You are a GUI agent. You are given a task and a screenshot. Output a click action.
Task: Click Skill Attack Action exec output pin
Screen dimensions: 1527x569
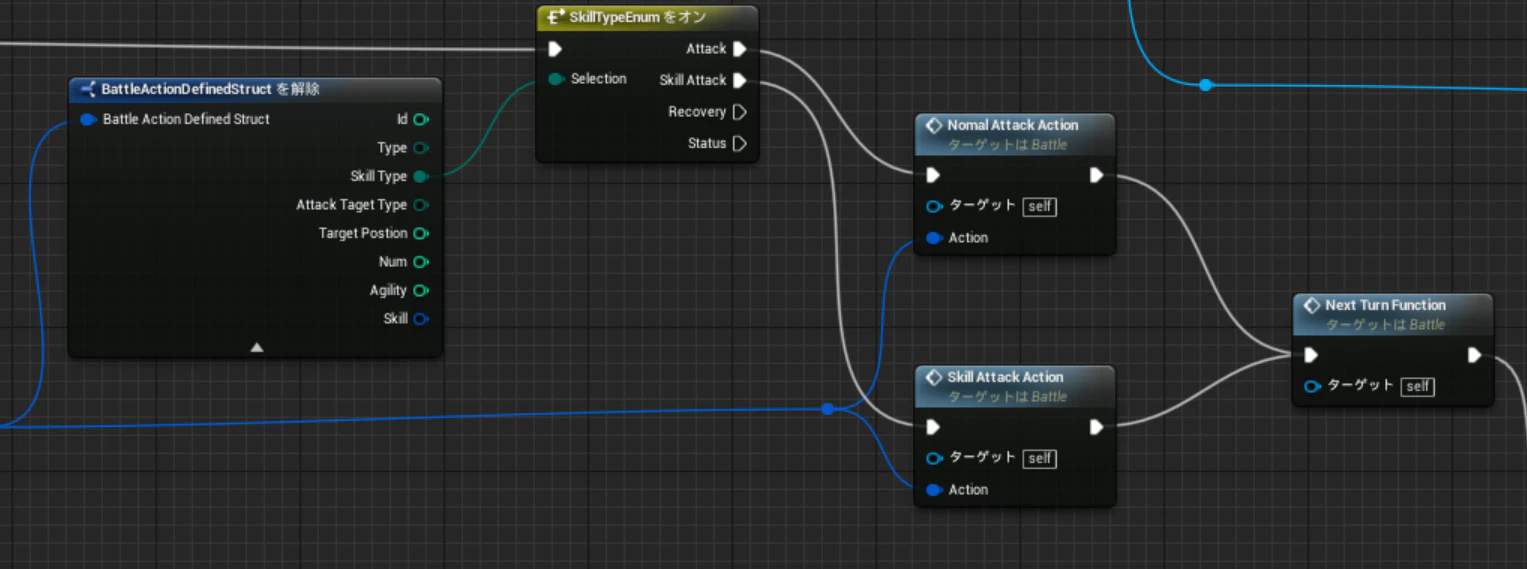coord(1096,427)
